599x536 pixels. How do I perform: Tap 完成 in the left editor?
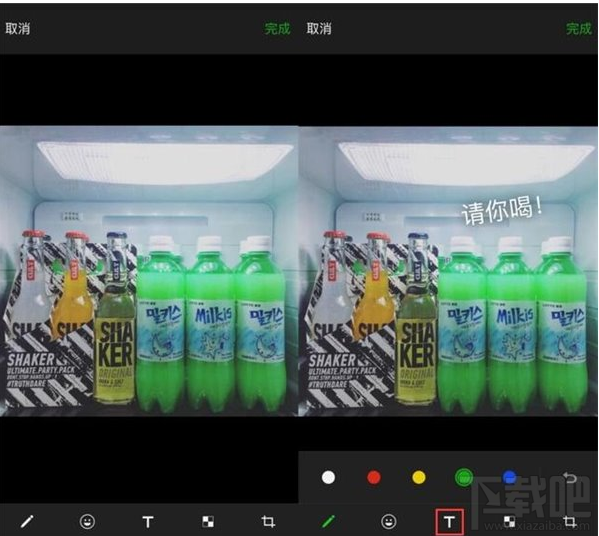tap(277, 29)
